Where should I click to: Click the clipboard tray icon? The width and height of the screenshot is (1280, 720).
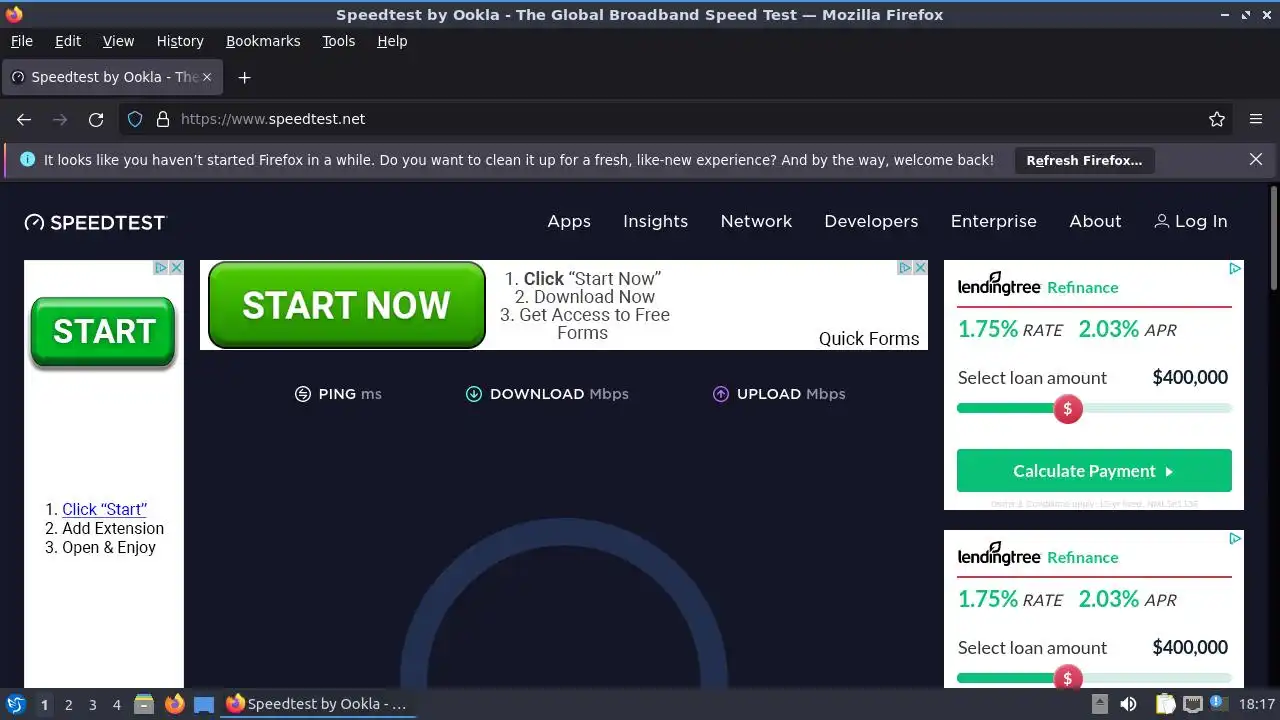pos(1165,704)
